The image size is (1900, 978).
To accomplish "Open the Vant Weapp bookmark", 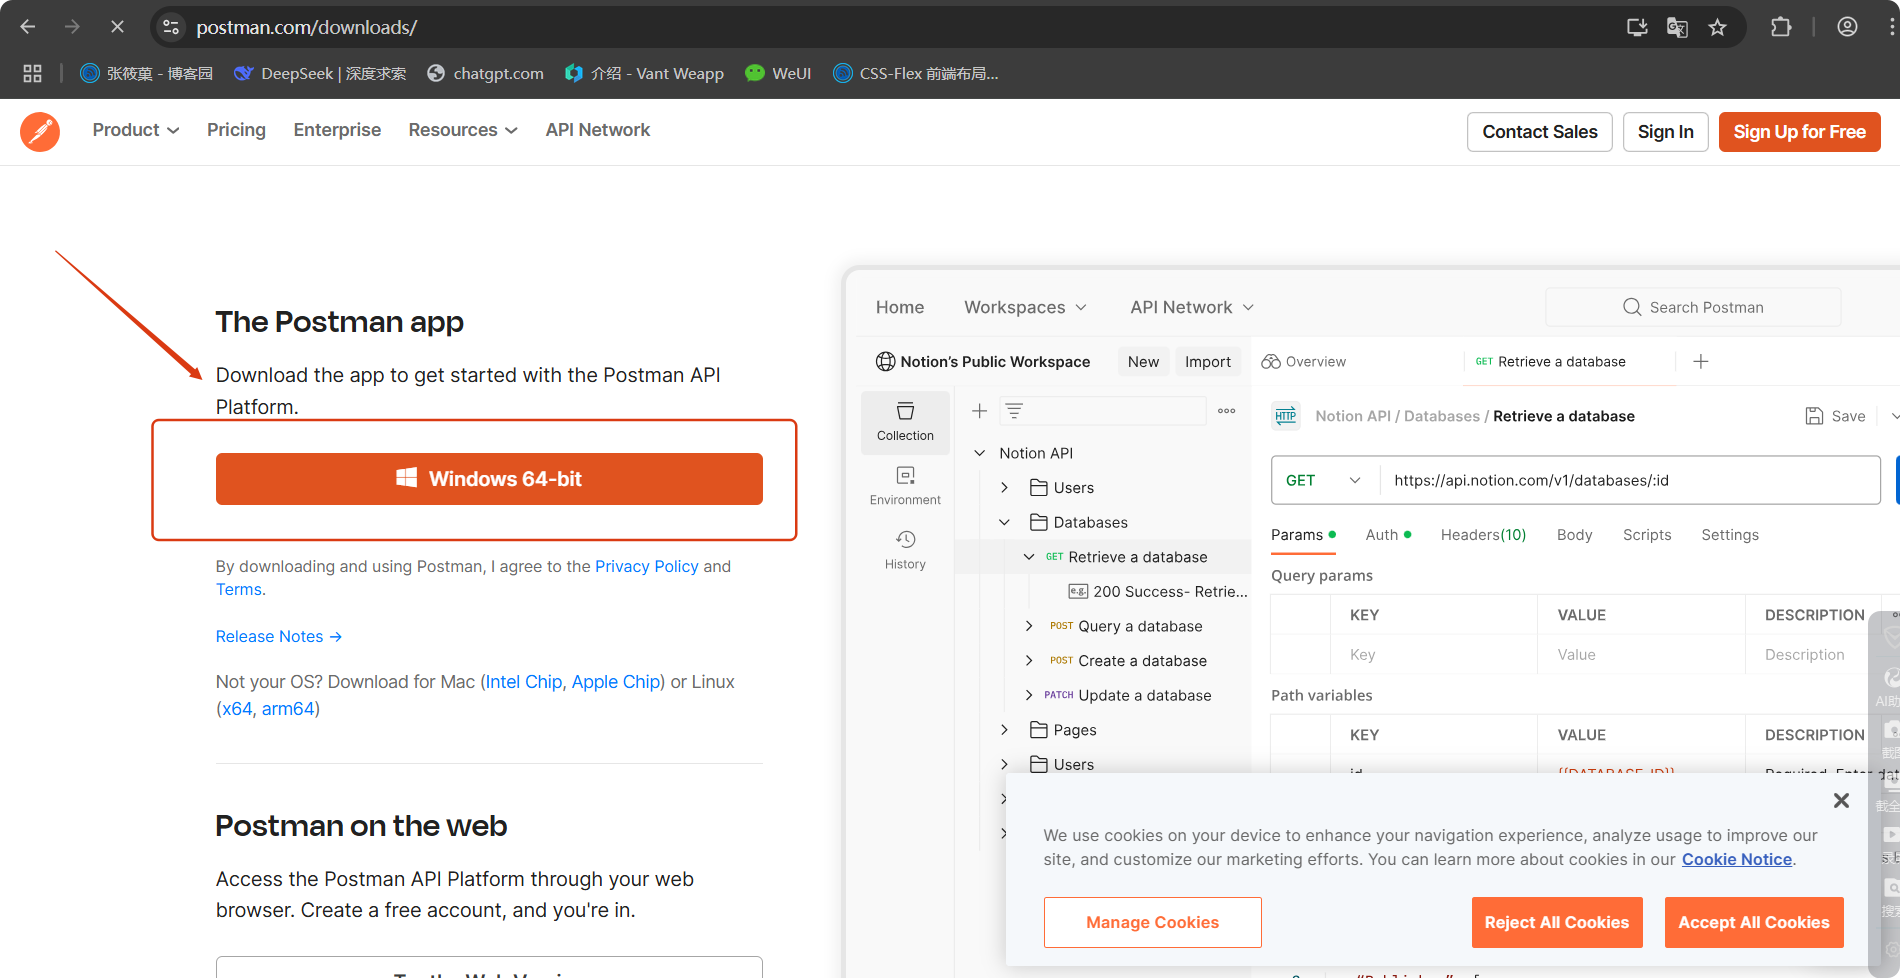I will tap(644, 73).
